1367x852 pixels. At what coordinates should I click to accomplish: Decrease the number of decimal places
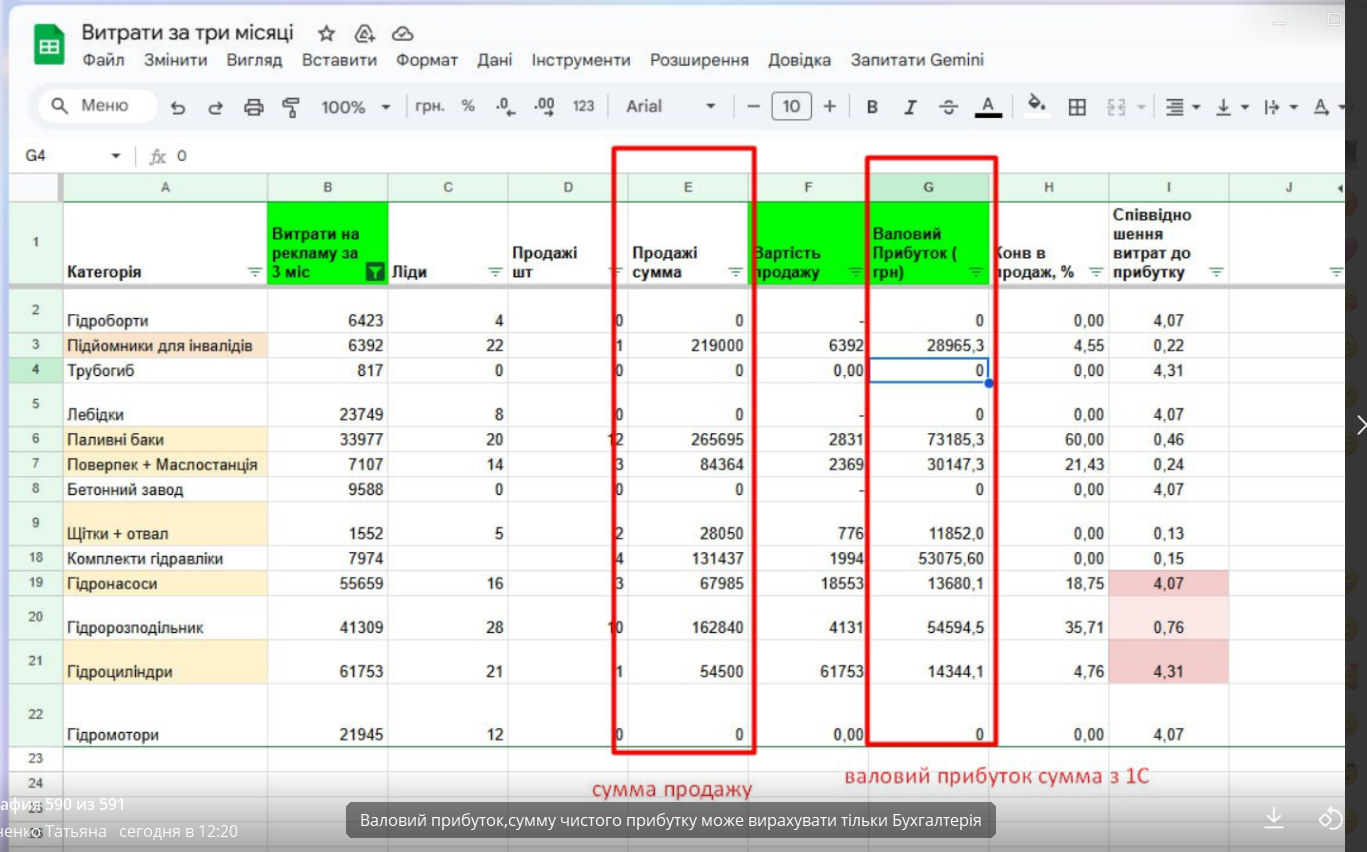pyautogui.click(x=505, y=107)
